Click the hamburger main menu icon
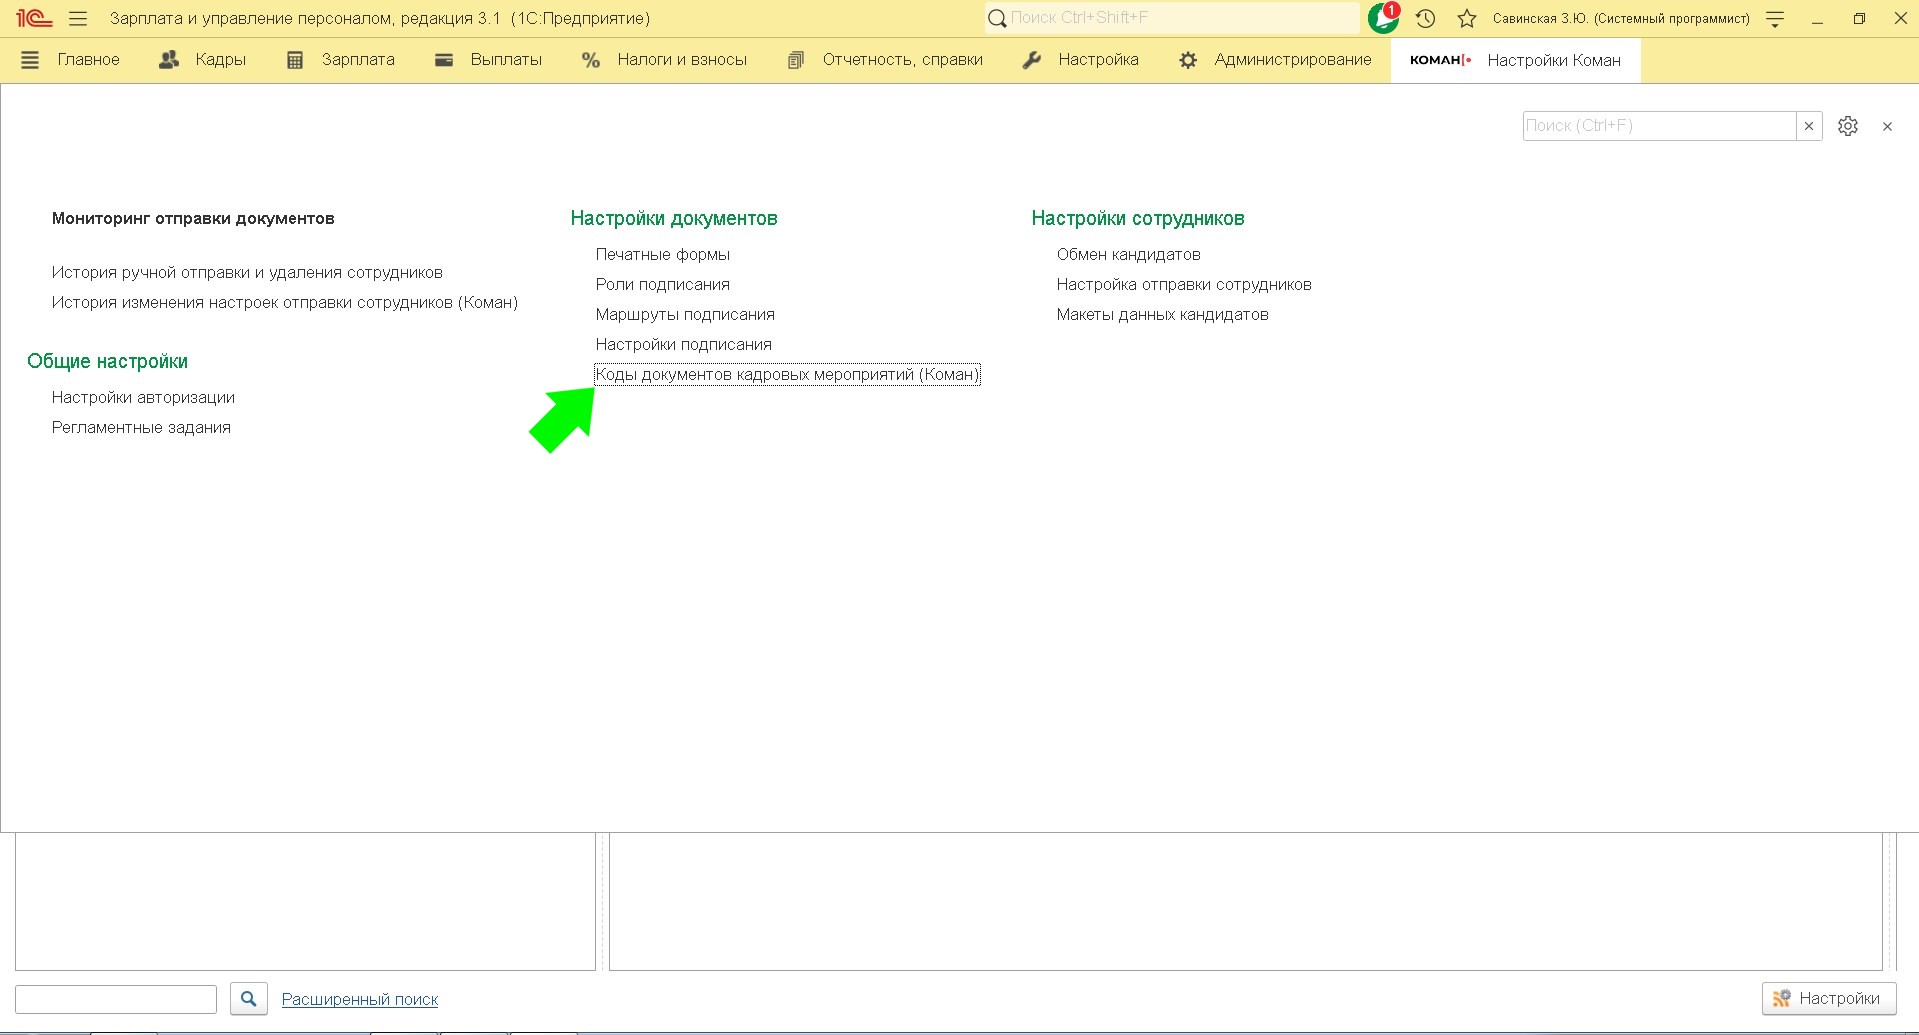The width and height of the screenshot is (1919, 1035). coord(78,18)
